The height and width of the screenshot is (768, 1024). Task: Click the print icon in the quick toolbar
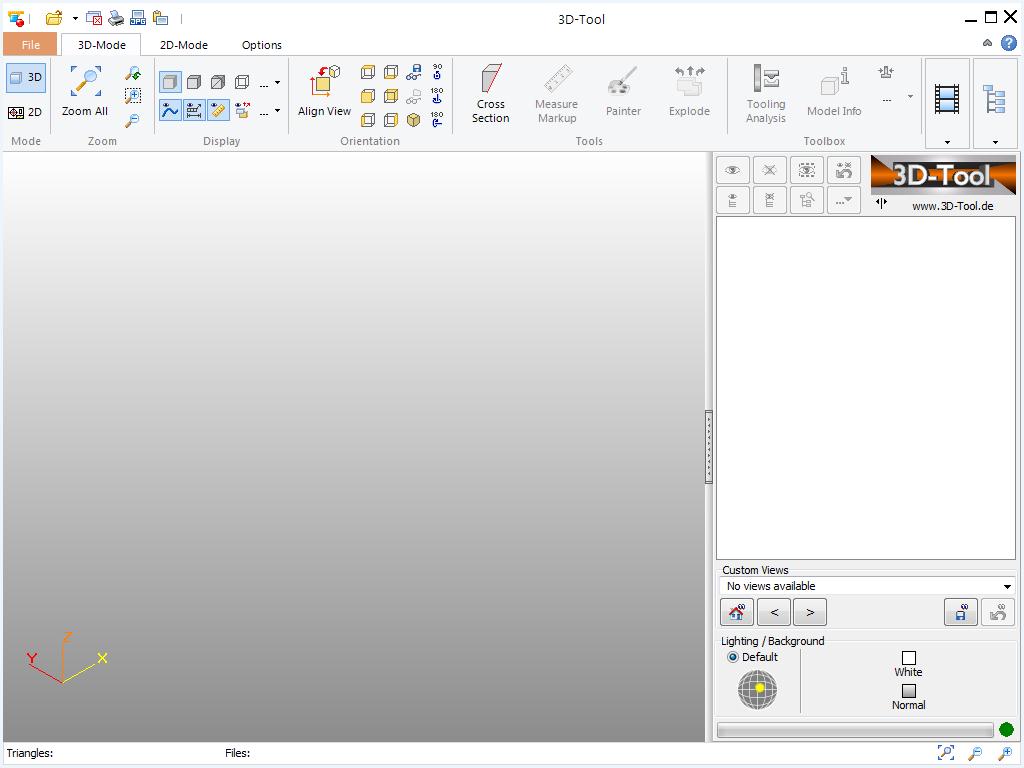[115, 17]
